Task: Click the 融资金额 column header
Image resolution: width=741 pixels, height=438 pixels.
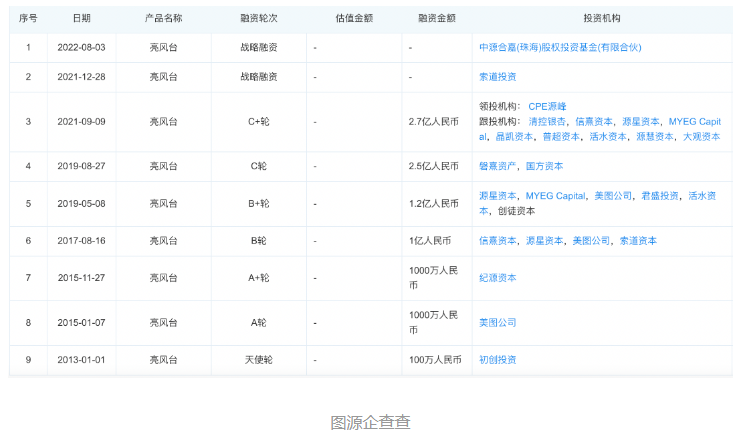Action: (x=436, y=19)
